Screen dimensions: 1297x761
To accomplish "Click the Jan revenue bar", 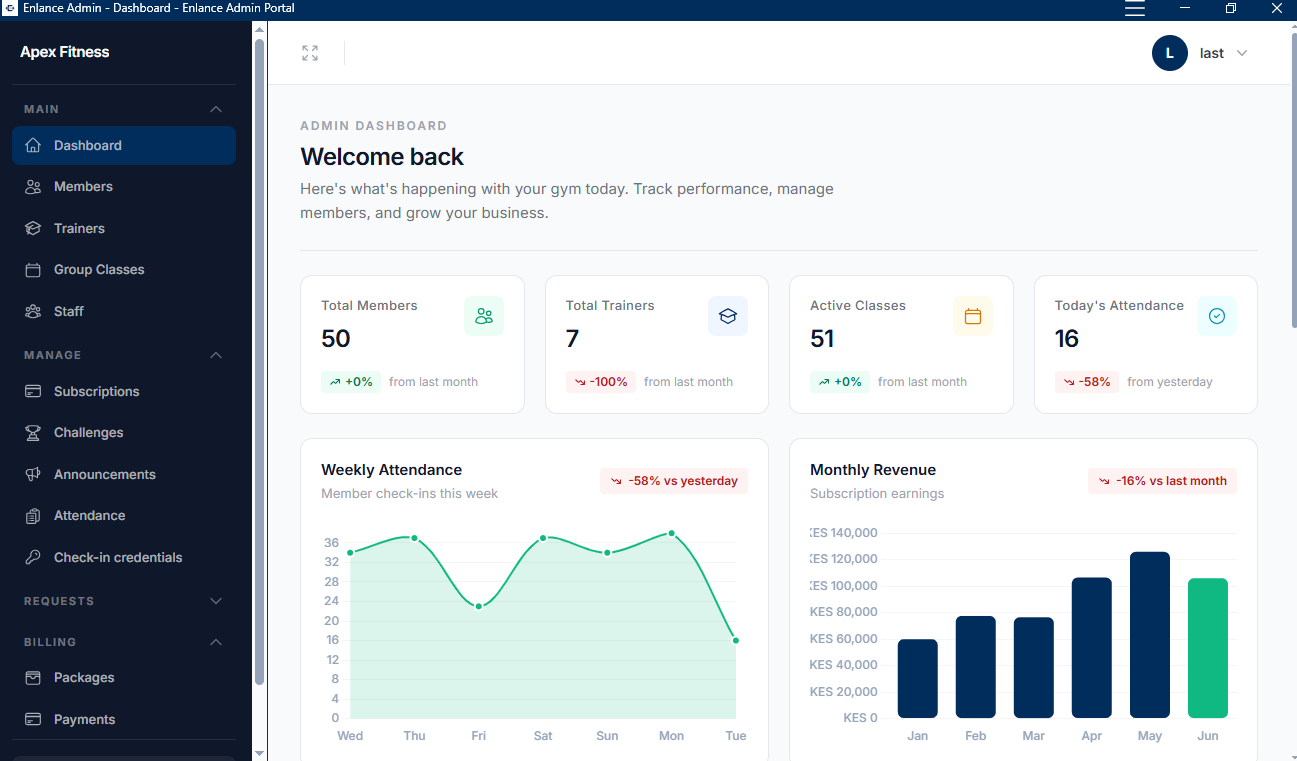I will tap(918, 679).
